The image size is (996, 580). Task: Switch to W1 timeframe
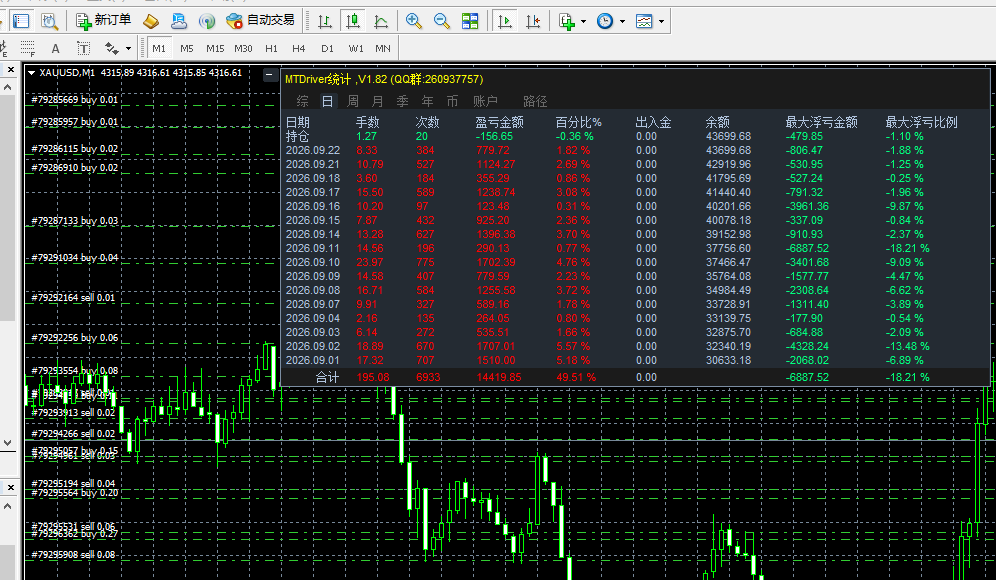coord(356,48)
